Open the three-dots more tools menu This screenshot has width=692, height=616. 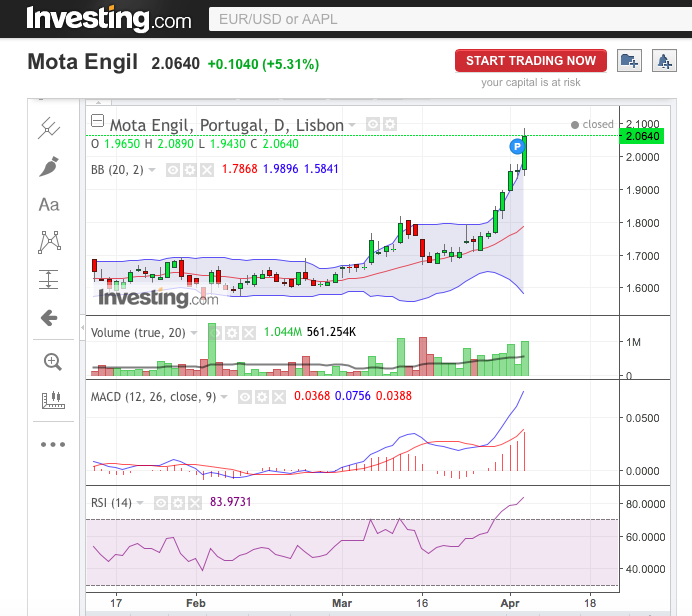pos(53,444)
